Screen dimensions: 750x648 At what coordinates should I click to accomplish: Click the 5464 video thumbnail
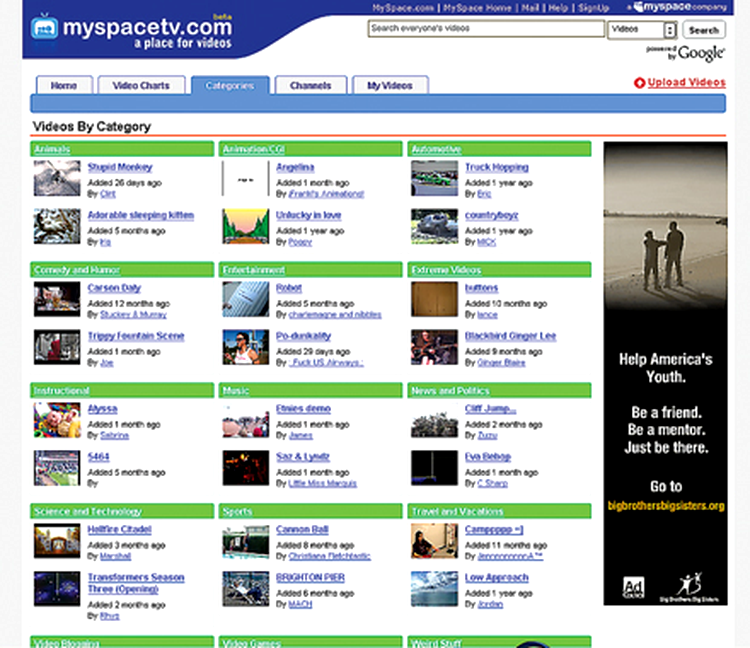tap(57, 468)
